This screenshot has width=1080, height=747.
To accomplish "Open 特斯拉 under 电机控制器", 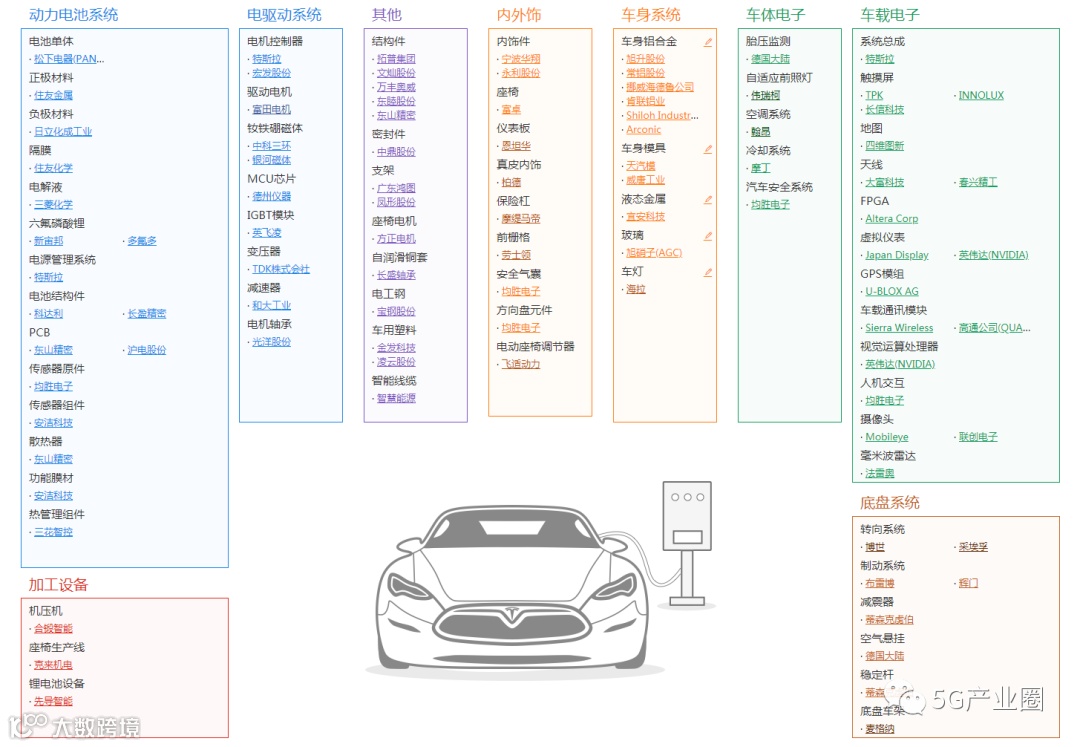I will (267, 59).
